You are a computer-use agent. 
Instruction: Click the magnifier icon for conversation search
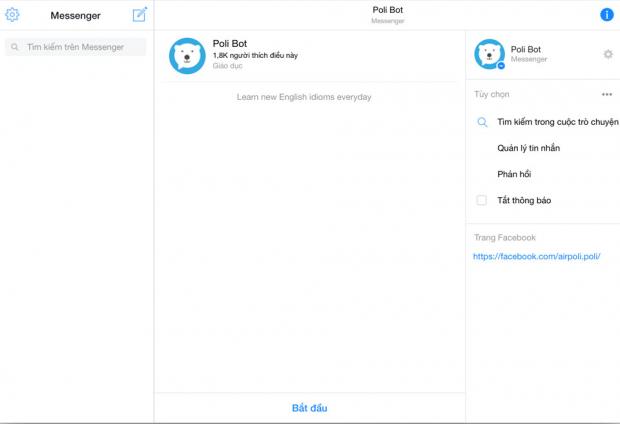click(482, 122)
